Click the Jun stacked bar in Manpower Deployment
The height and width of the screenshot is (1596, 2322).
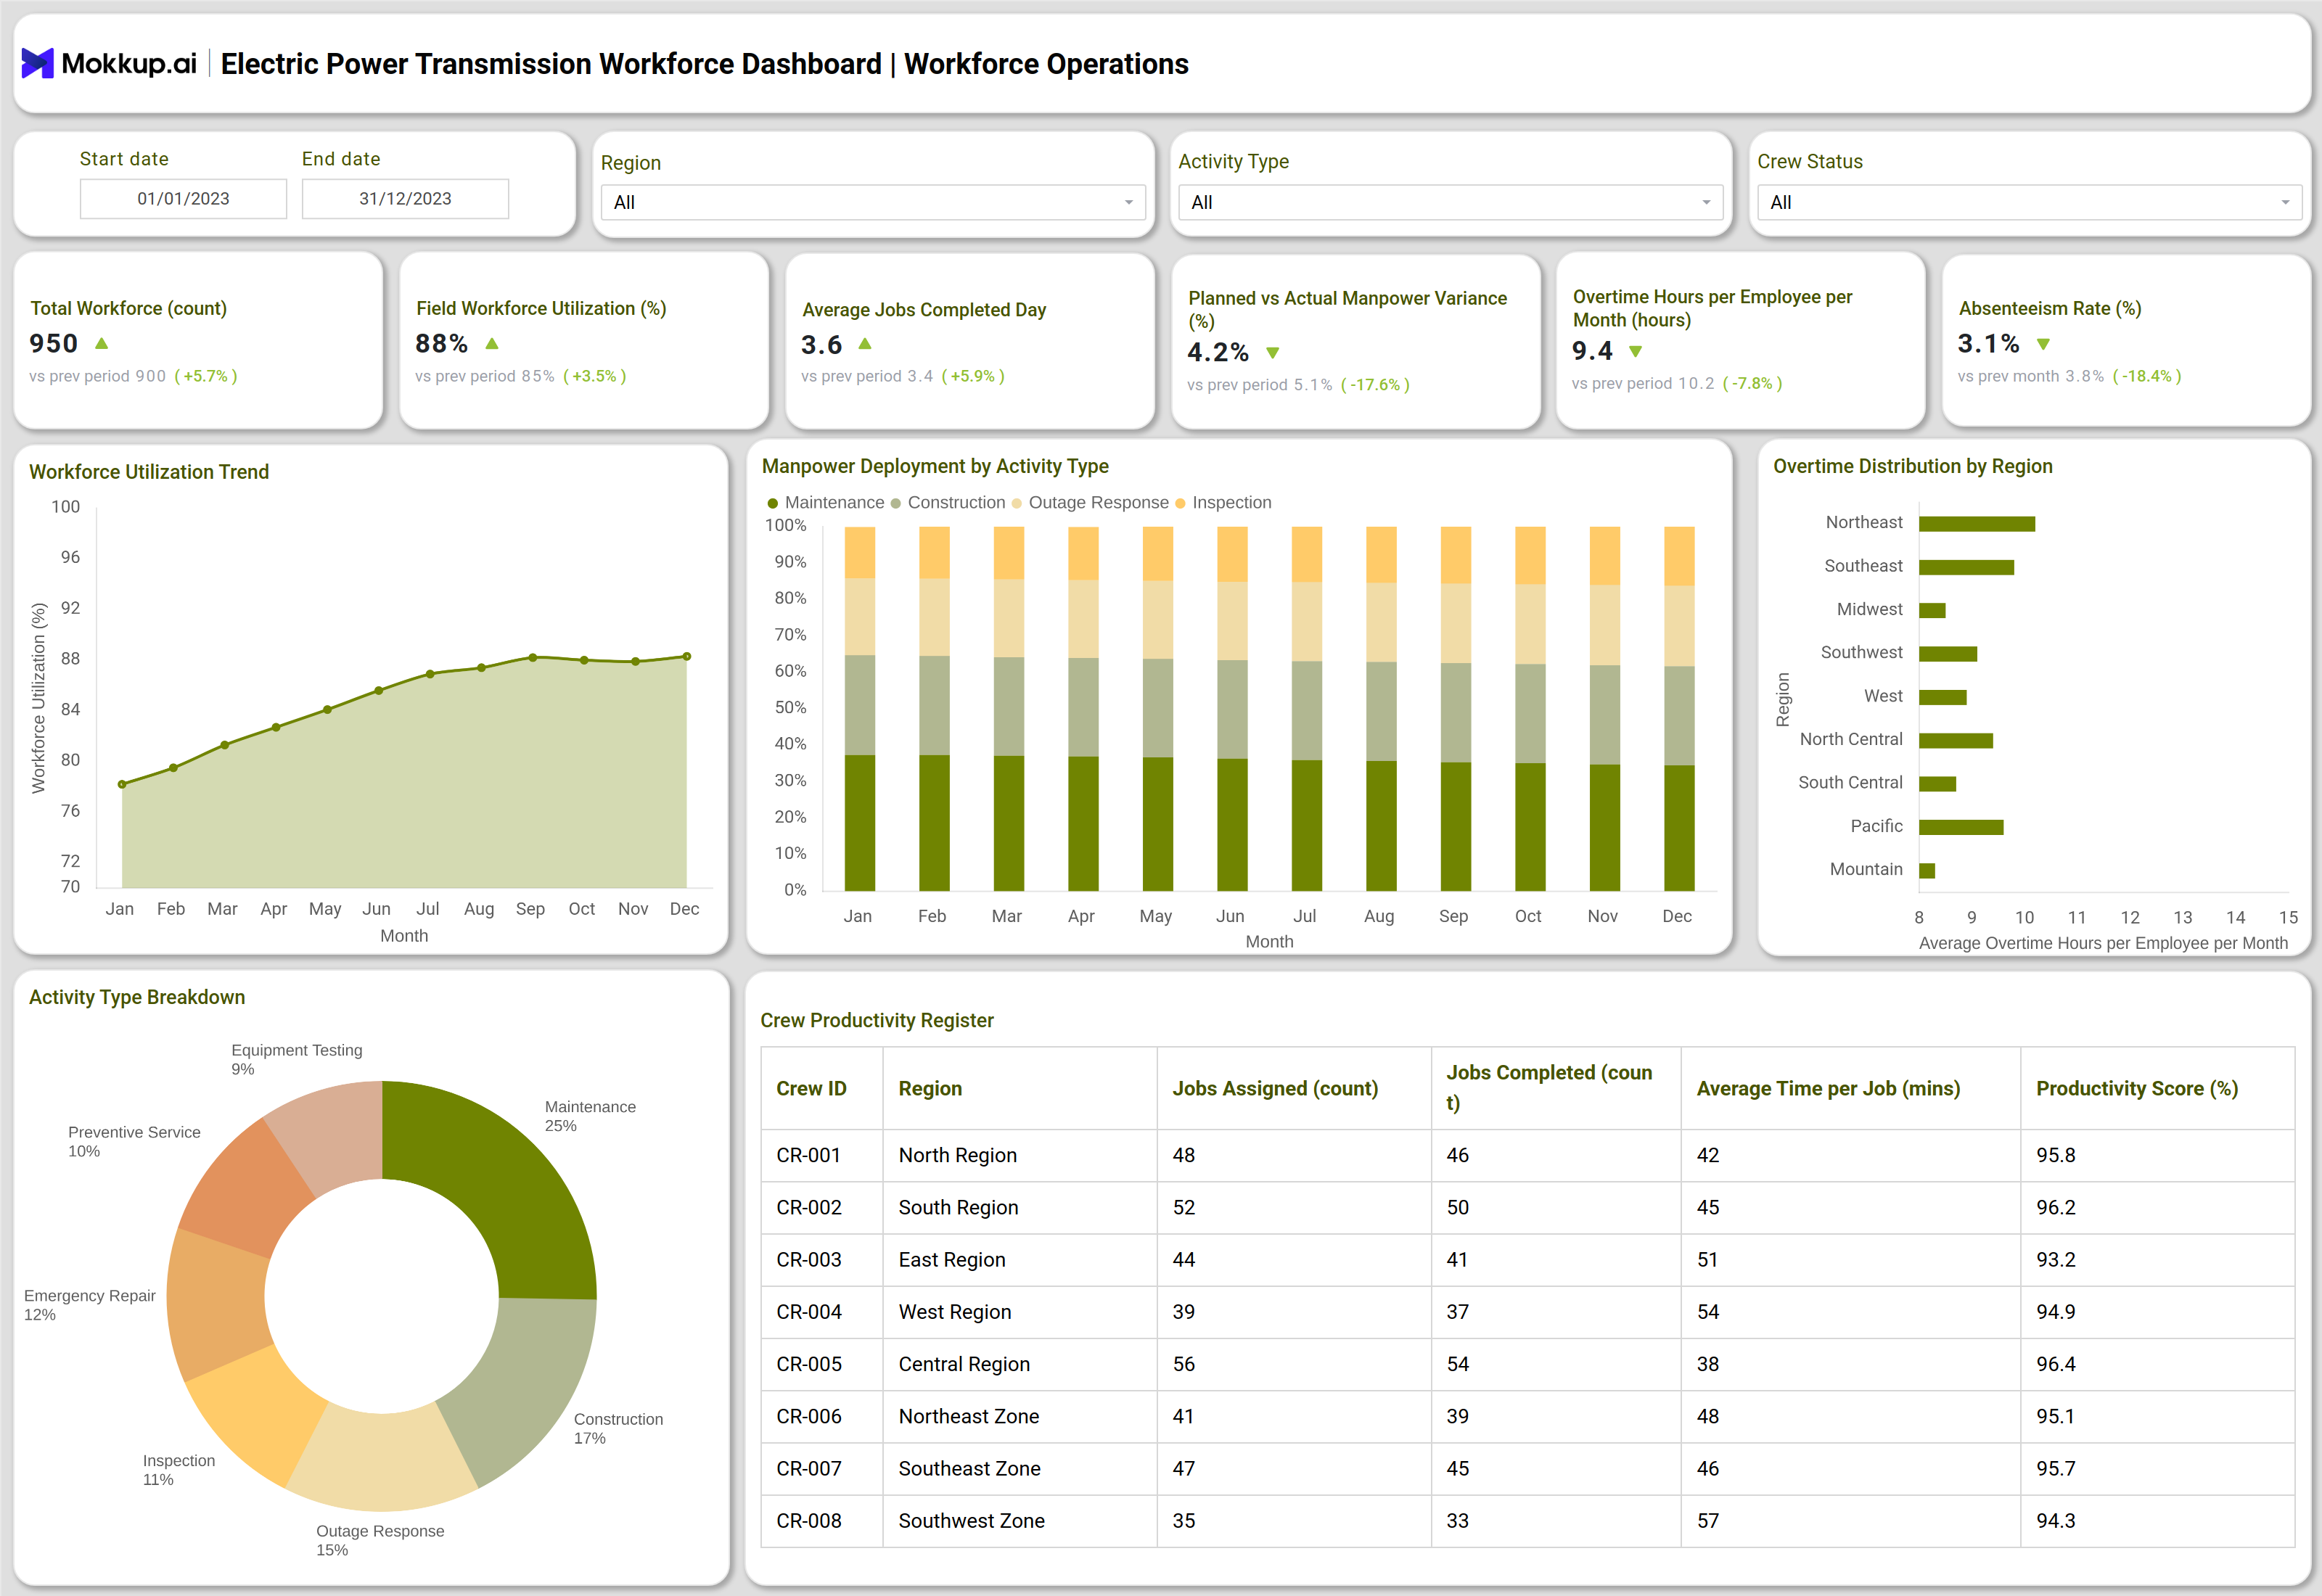(1232, 708)
